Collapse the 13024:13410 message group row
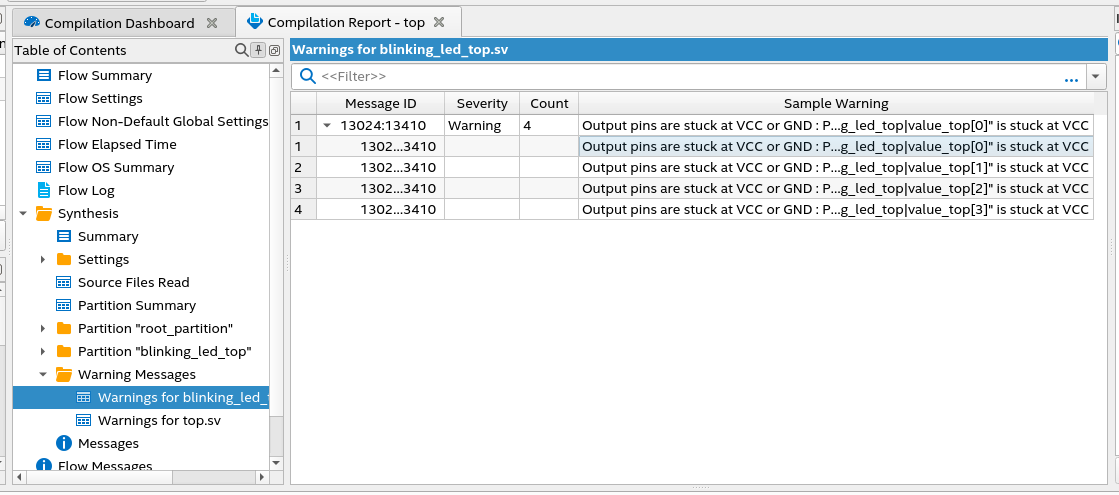The image size is (1119, 495). (x=327, y=126)
